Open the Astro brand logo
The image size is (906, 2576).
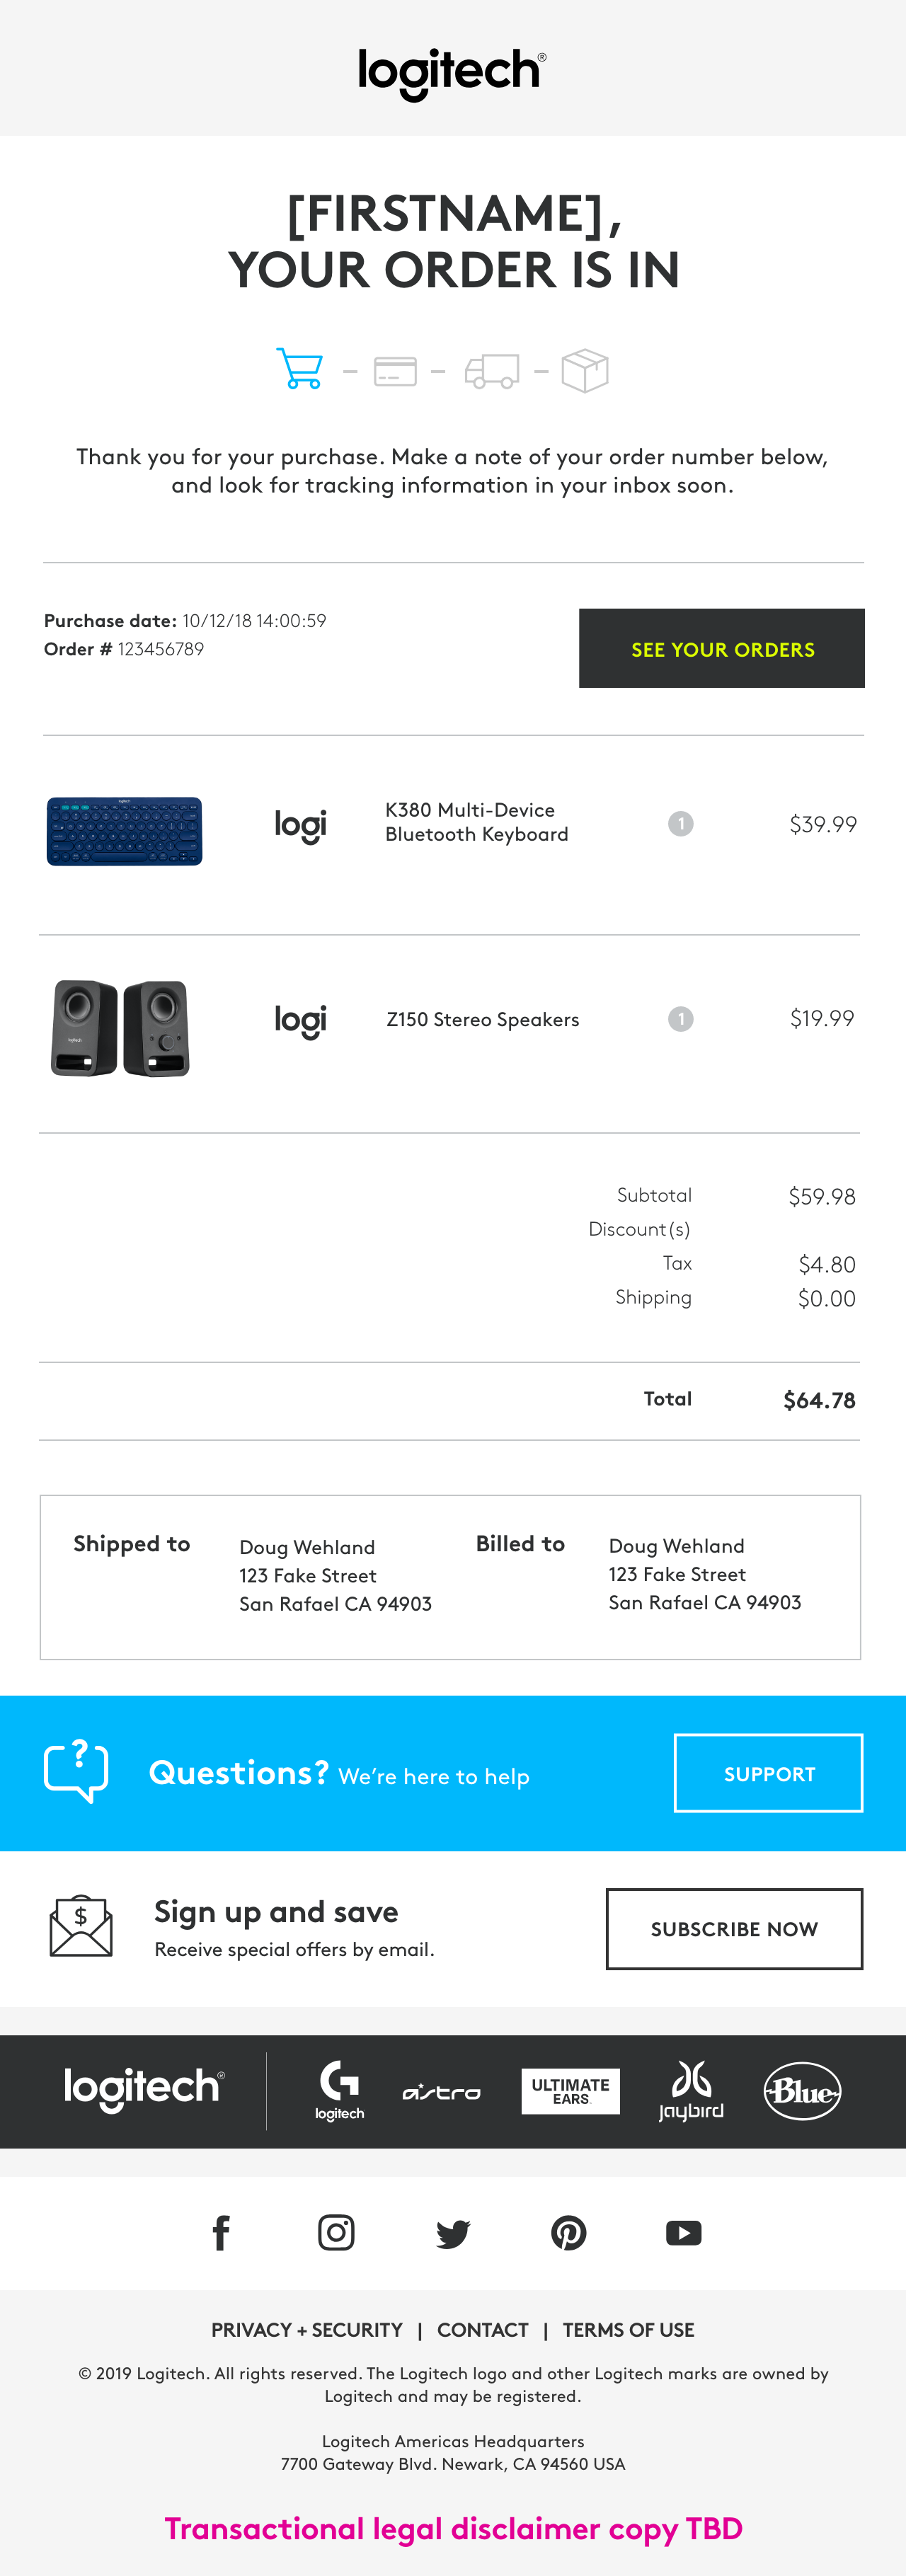tap(441, 2092)
